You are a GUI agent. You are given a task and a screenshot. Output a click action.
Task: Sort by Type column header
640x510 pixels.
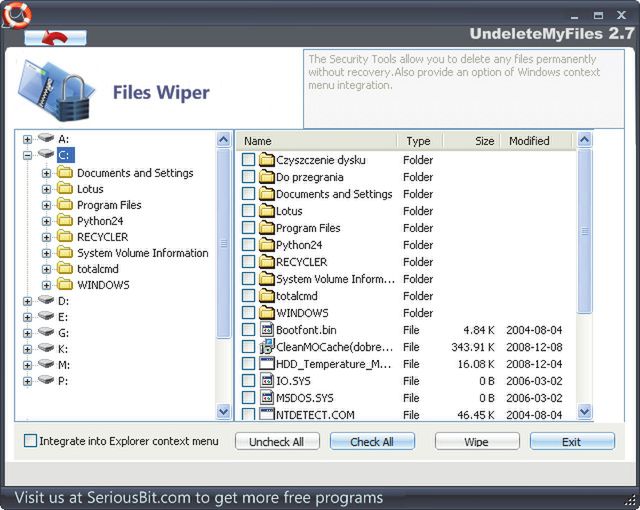420,141
